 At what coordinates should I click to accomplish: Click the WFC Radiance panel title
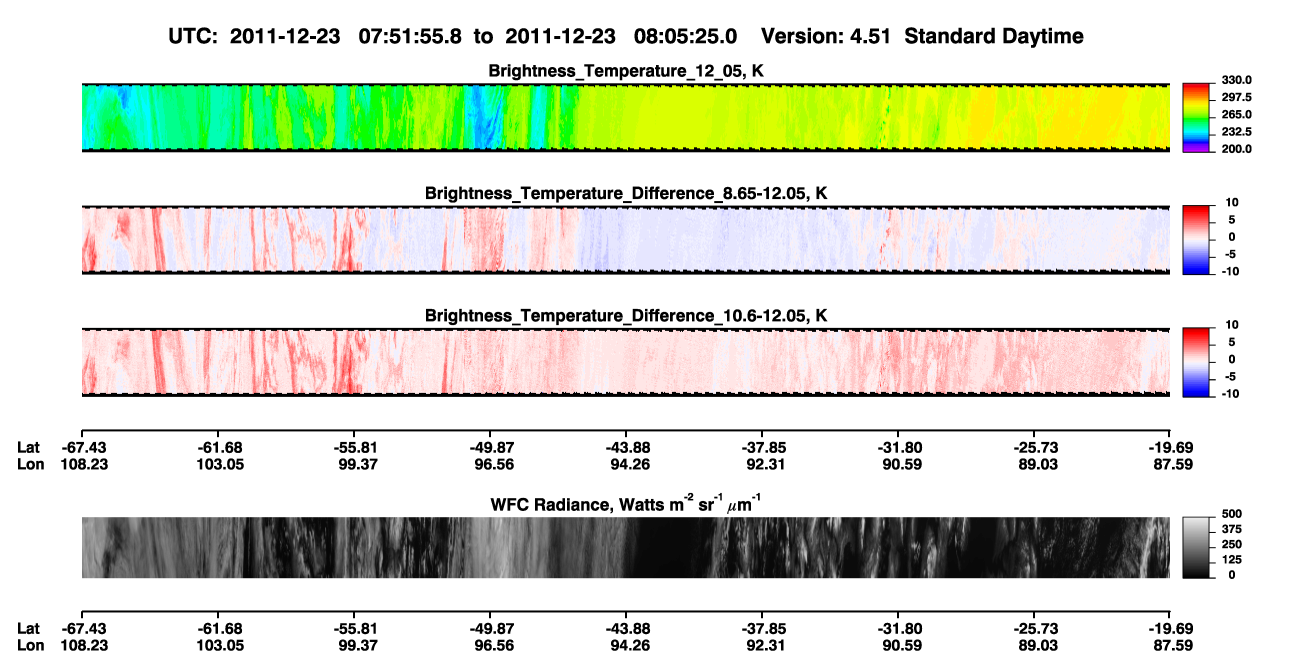pos(626,503)
